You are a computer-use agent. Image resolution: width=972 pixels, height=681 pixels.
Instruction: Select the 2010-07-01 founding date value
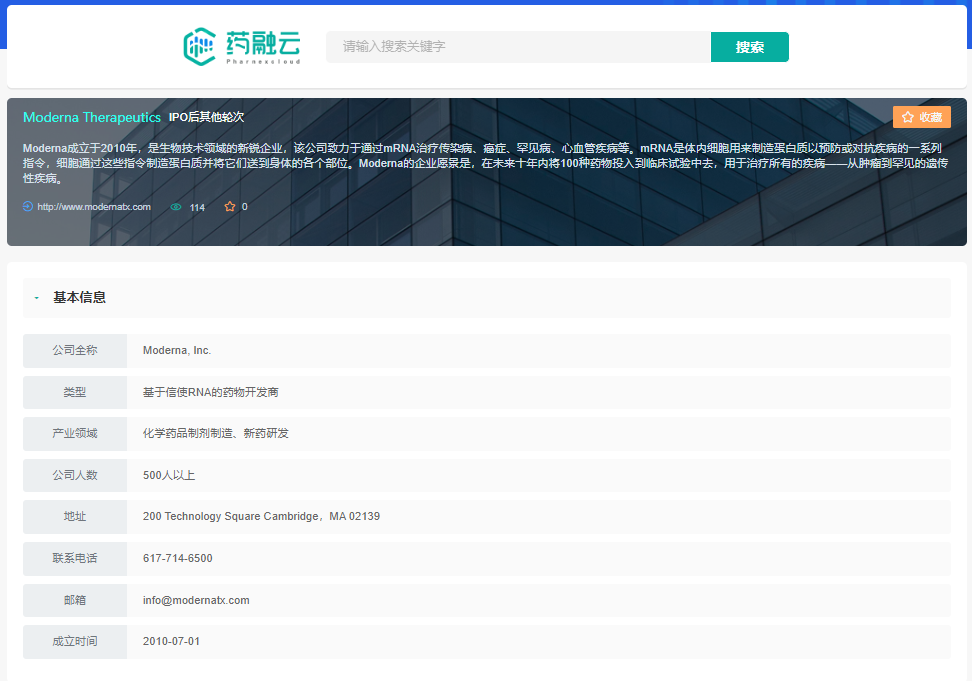[171, 641]
